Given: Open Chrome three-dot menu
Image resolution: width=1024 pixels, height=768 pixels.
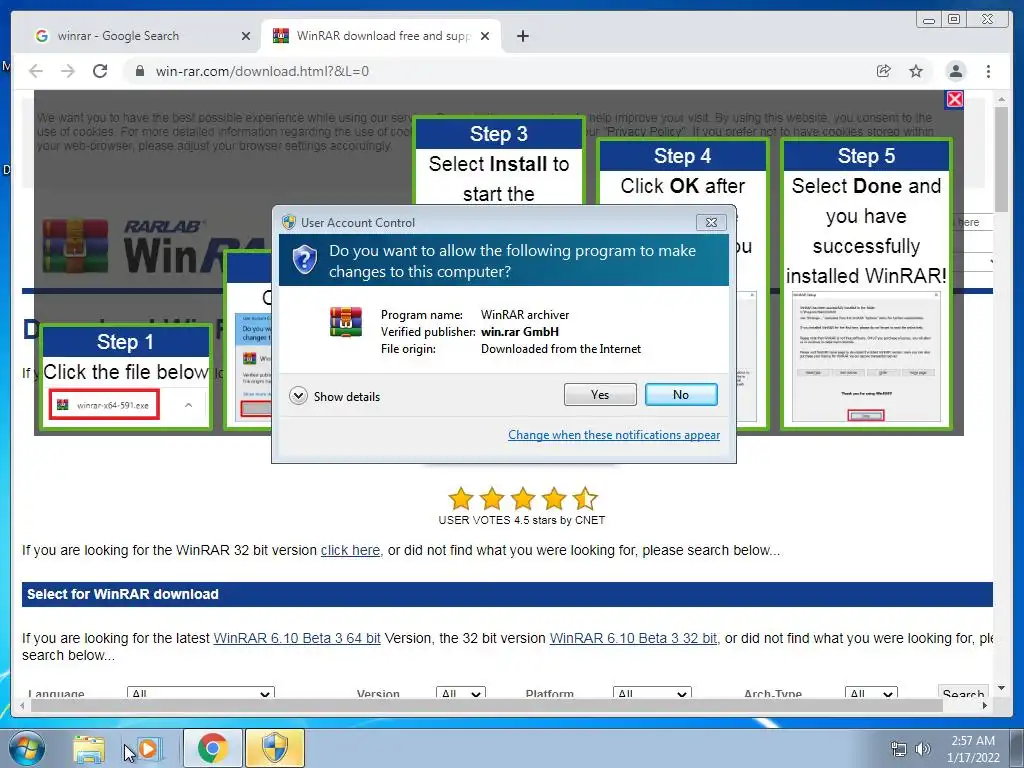Looking at the screenshot, I should pos(988,71).
